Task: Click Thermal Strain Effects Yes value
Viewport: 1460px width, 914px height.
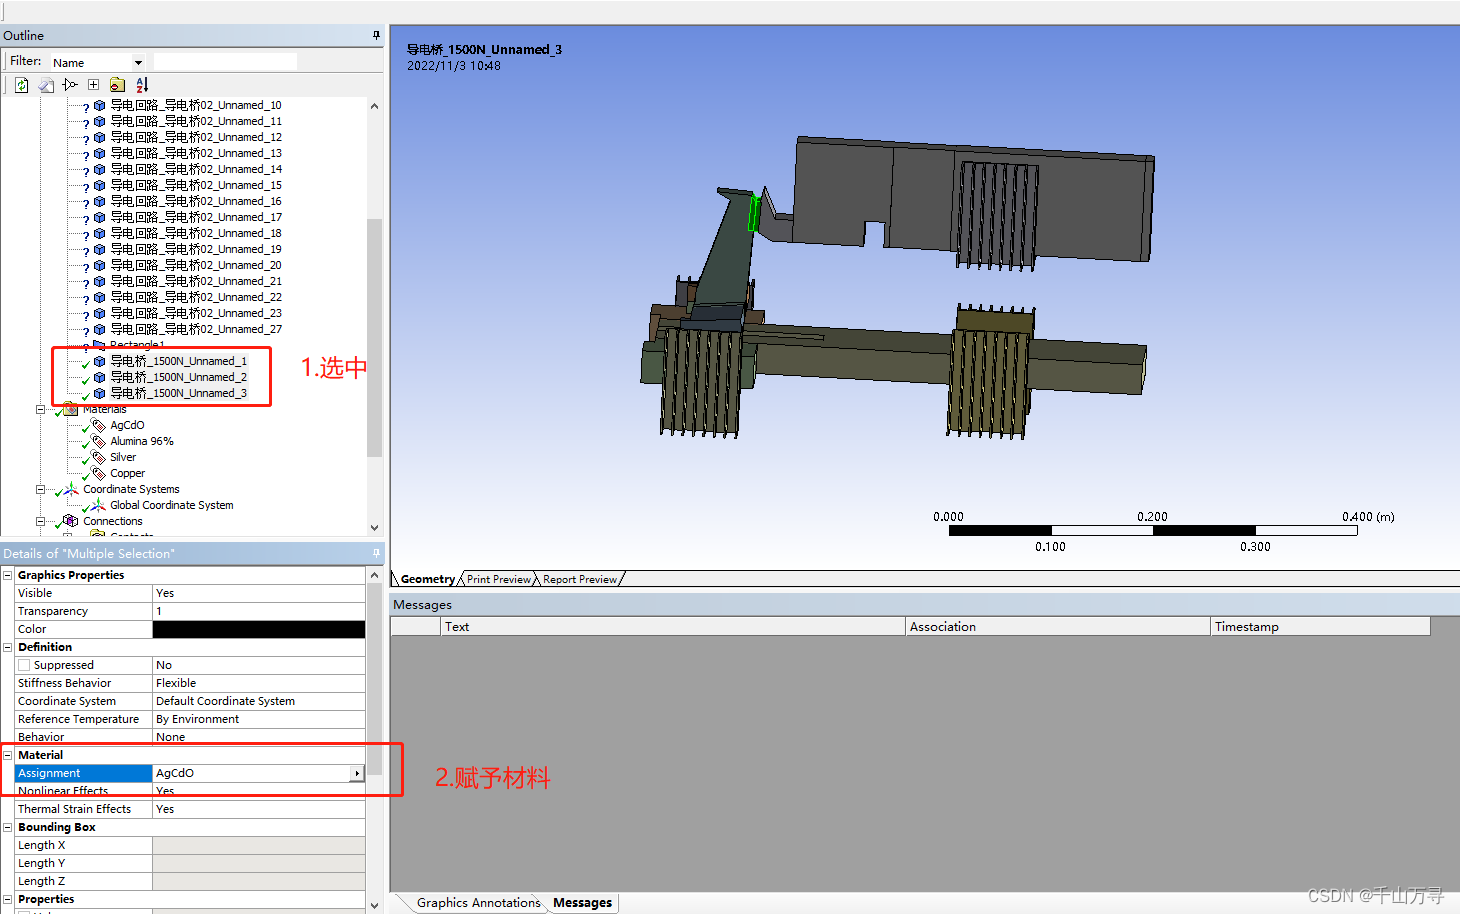Action: pyautogui.click(x=259, y=809)
